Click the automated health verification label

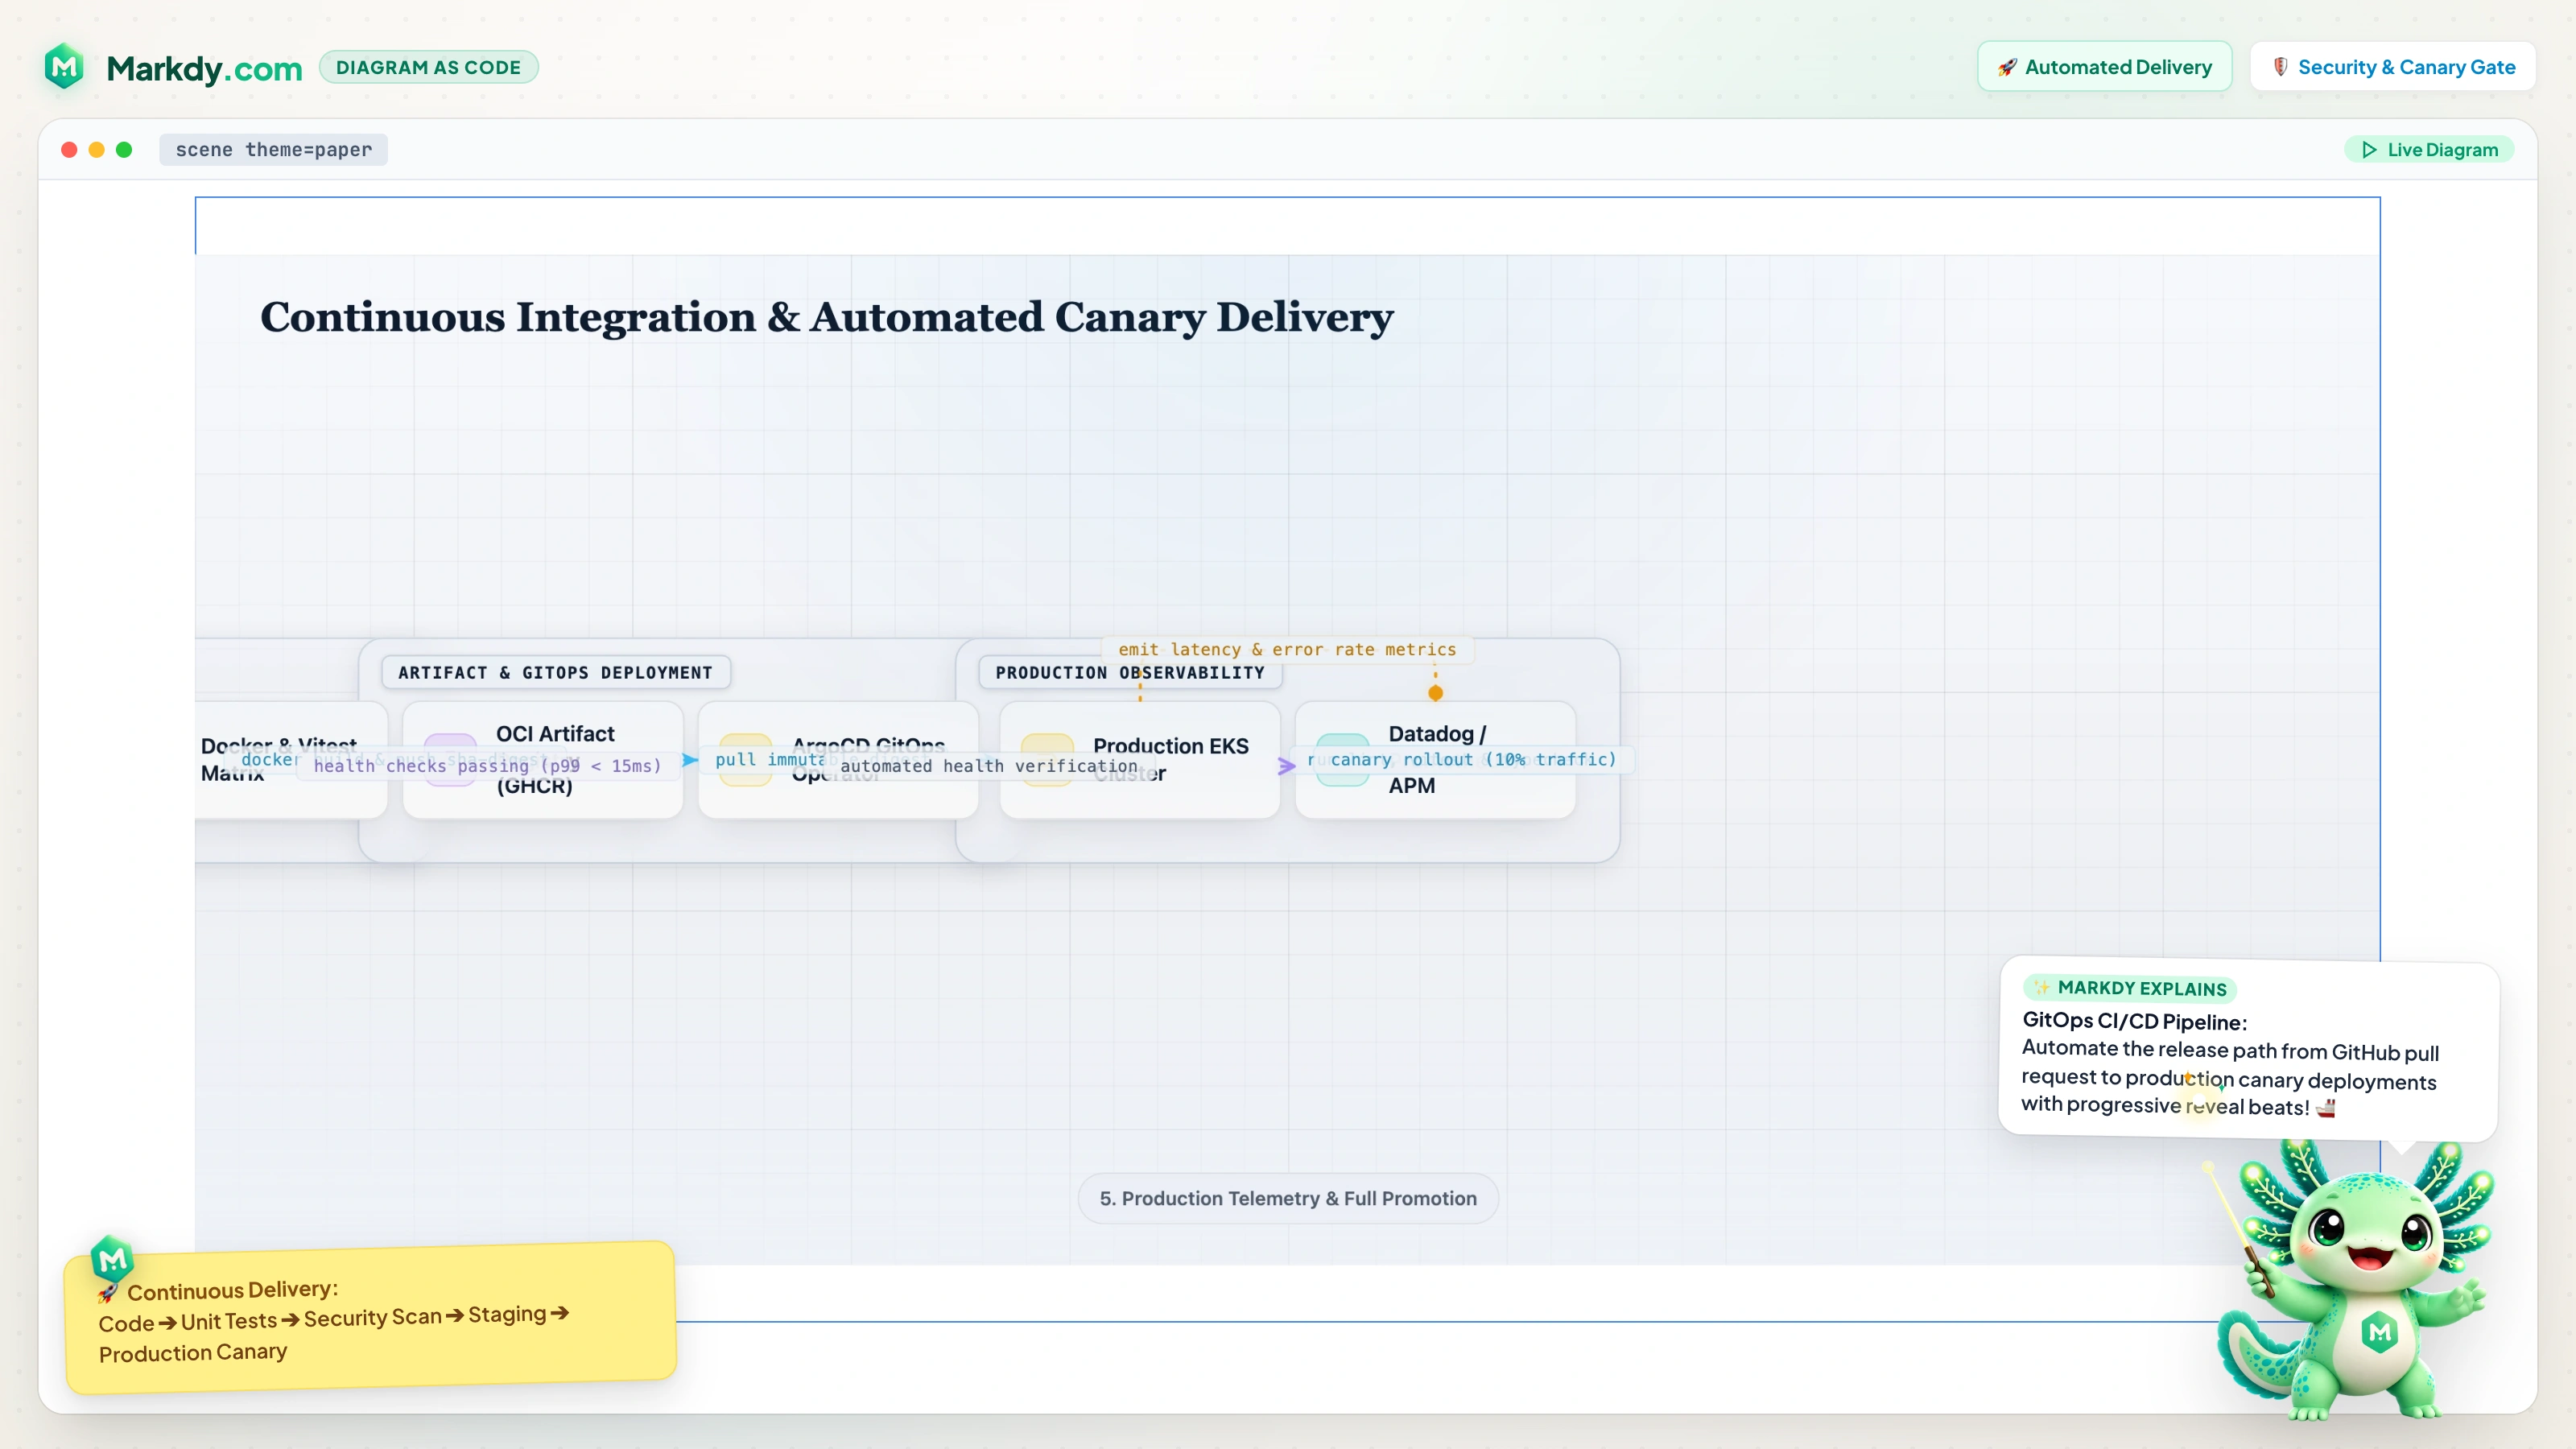pyautogui.click(x=988, y=766)
